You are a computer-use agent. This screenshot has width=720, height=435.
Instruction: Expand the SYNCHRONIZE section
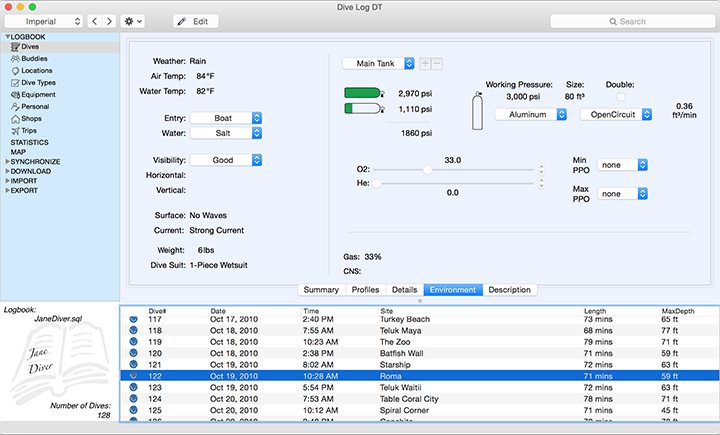coord(7,162)
